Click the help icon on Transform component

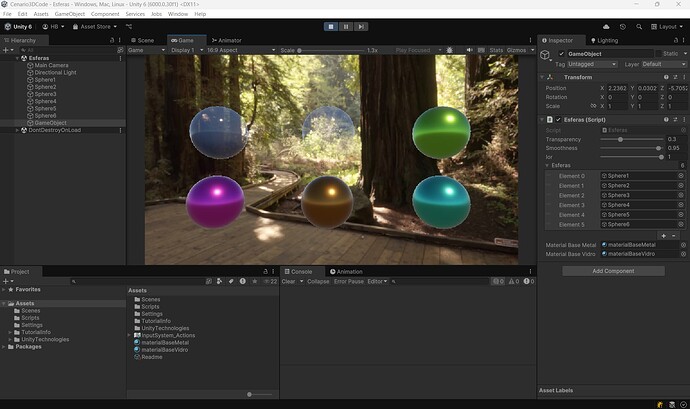(666, 77)
